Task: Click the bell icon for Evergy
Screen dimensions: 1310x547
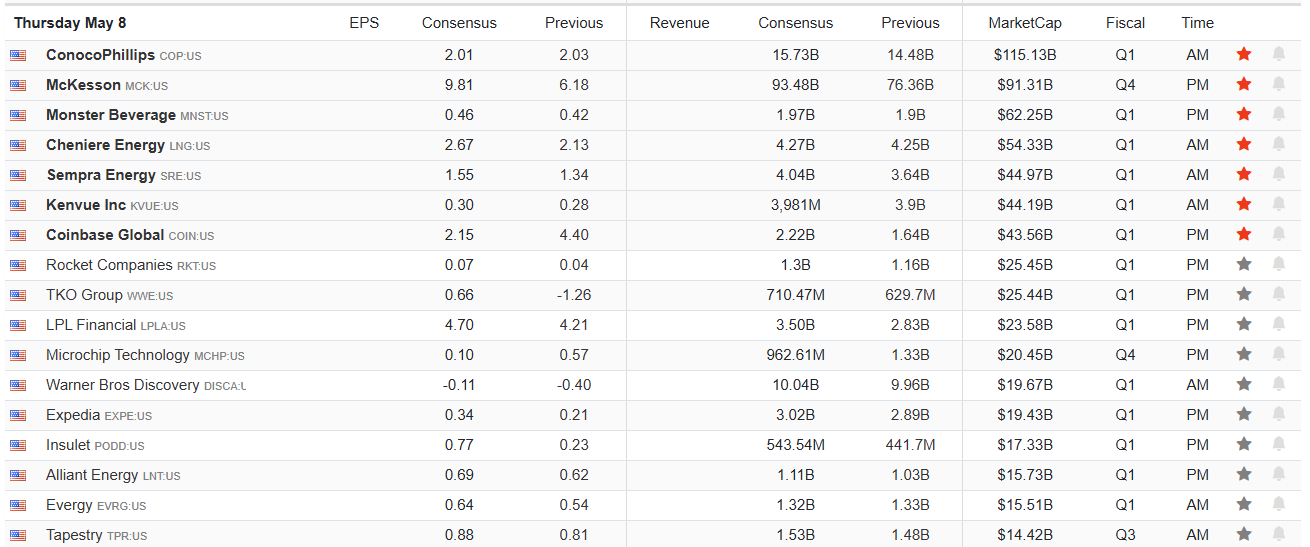Action: pyautogui.click(x=1278, y=505)
